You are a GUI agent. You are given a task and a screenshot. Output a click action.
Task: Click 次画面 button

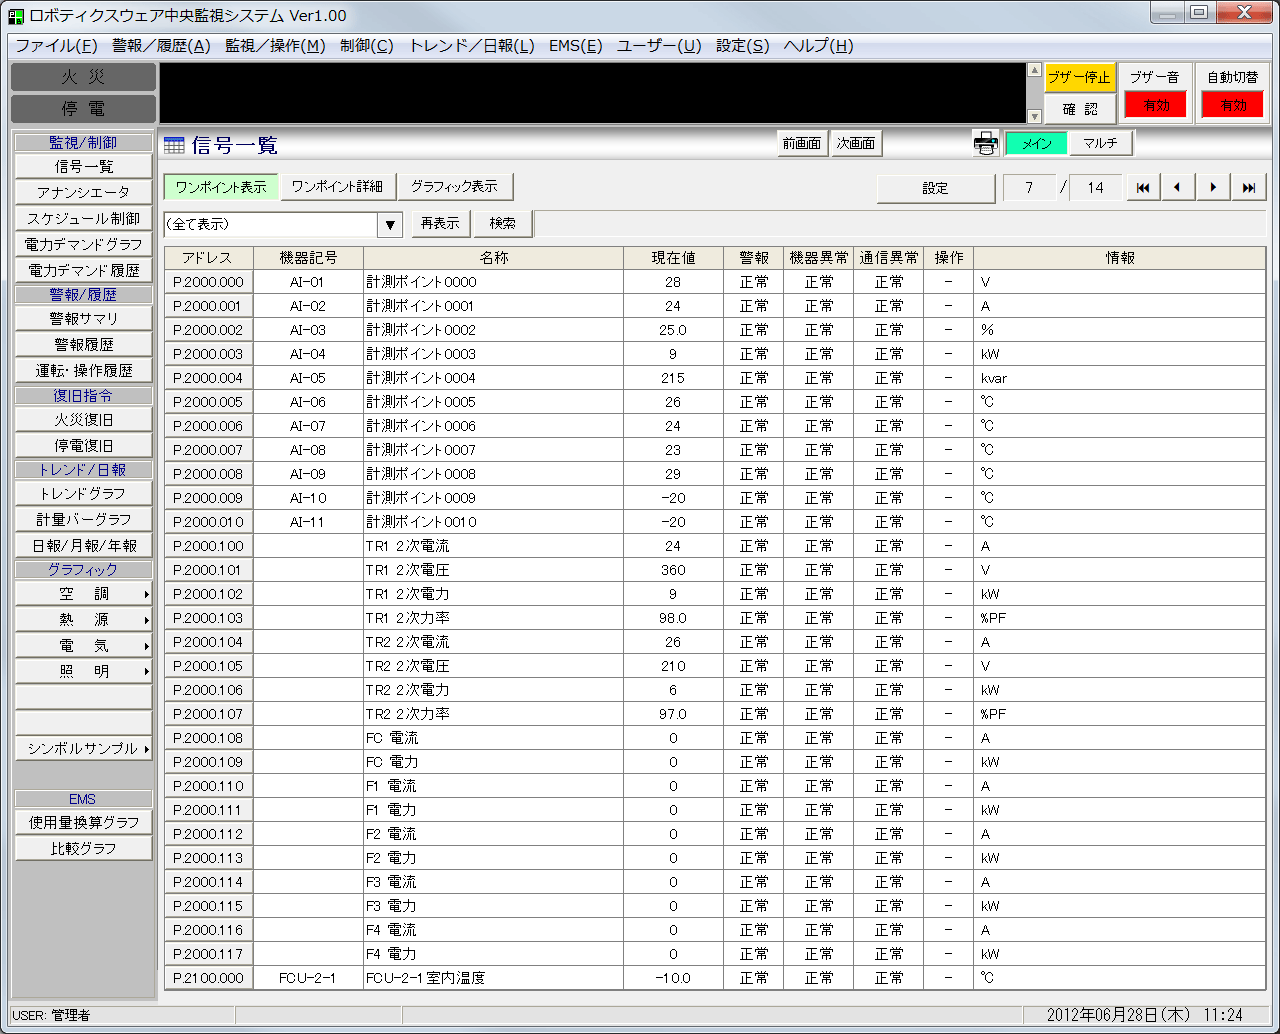tap(856, 144)
